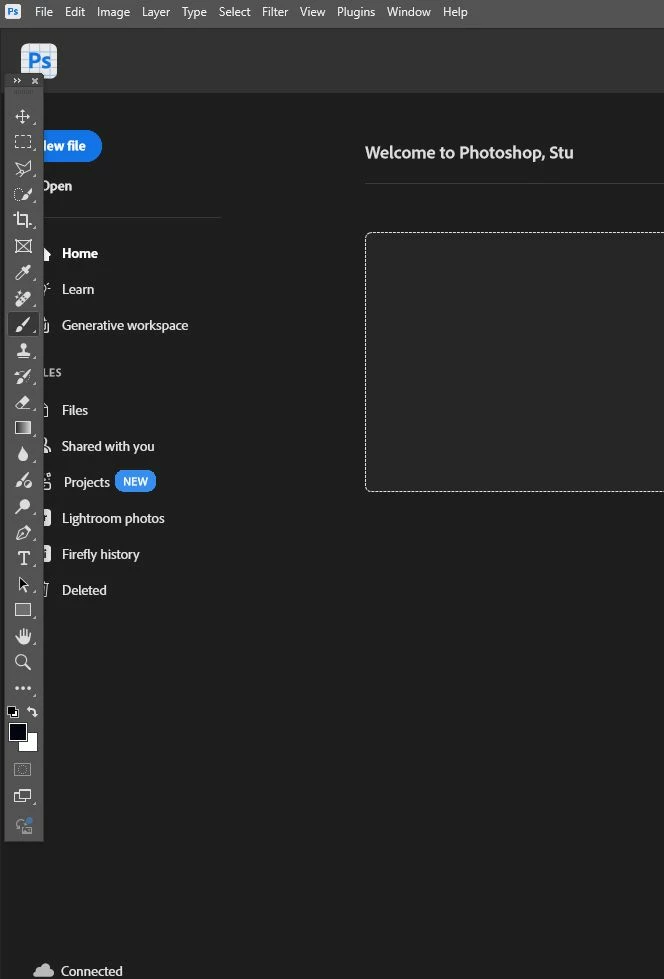The width and height of the screenshot is (664, 979).
Task: Expand toolbar to two columns
Action: click(17, 81)
